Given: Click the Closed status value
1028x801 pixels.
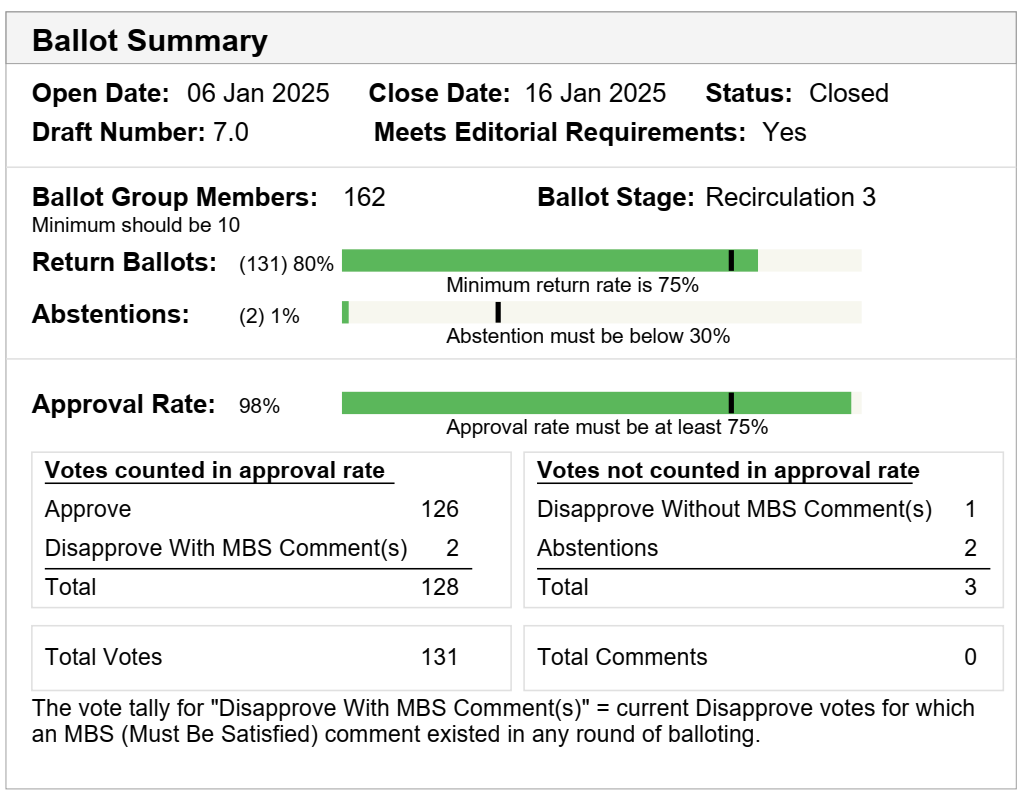Looking at the screenshot, I should pos(848,94).
